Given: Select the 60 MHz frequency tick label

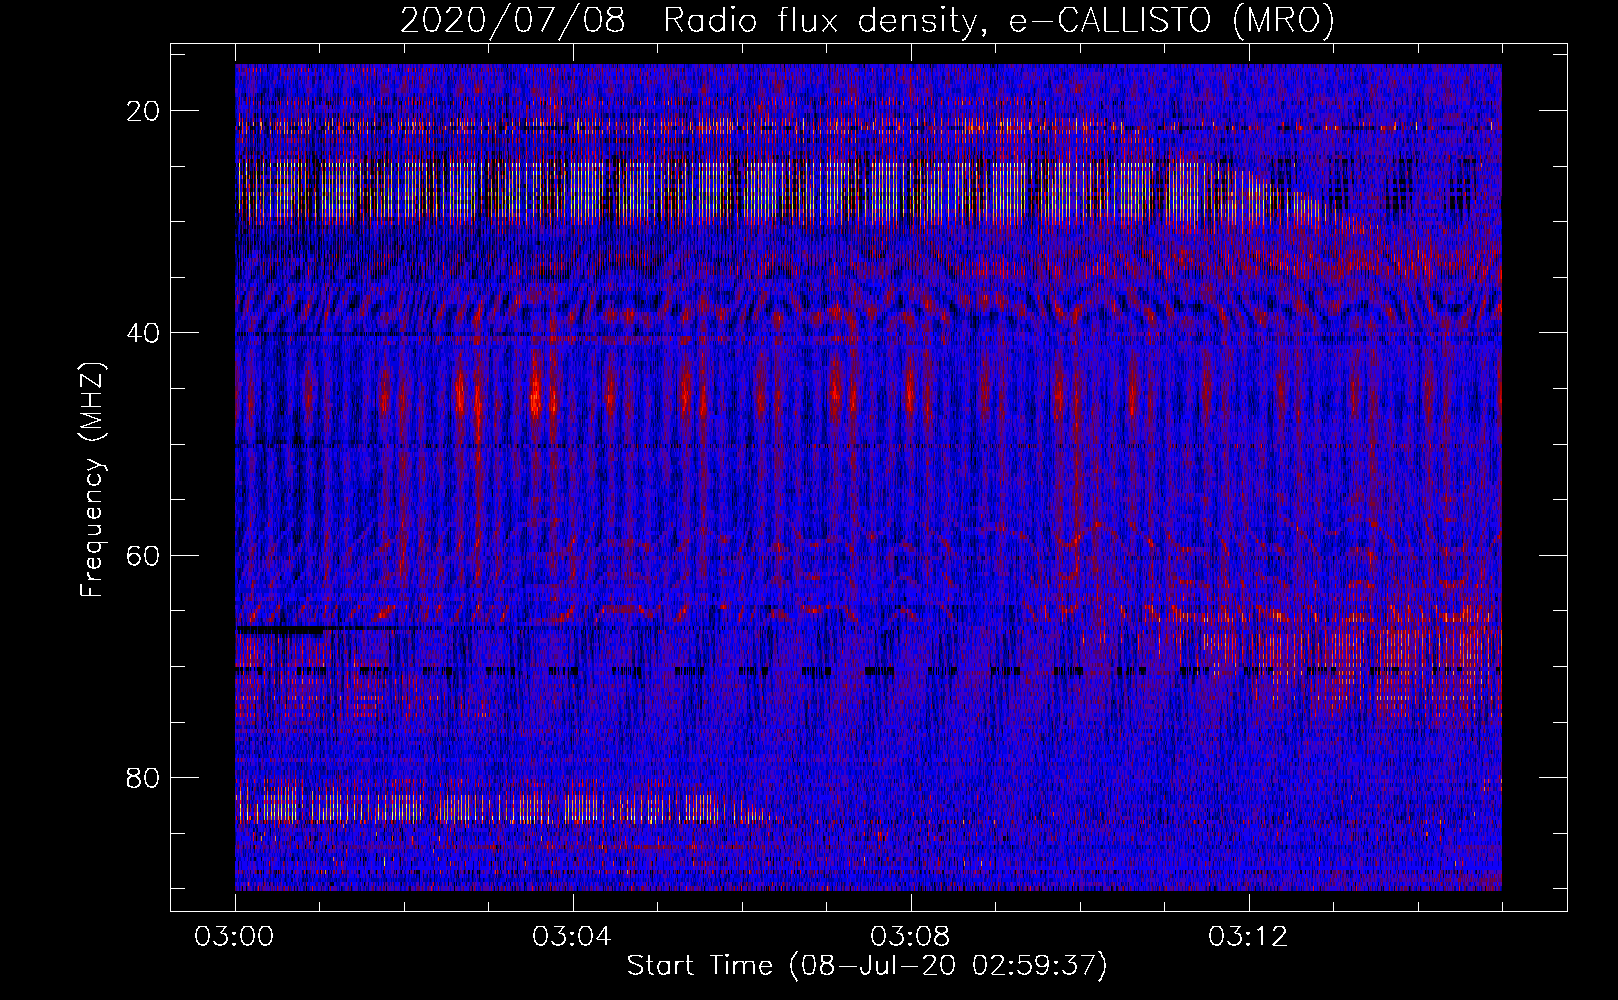Looking at the screenshot, I should click(144, 555).
